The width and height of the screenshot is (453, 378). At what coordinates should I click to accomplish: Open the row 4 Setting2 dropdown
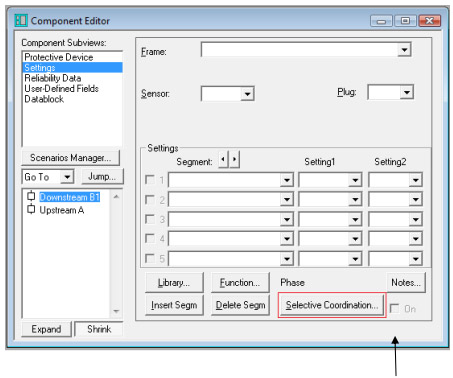pyautogui.click(x=416, y=239)
